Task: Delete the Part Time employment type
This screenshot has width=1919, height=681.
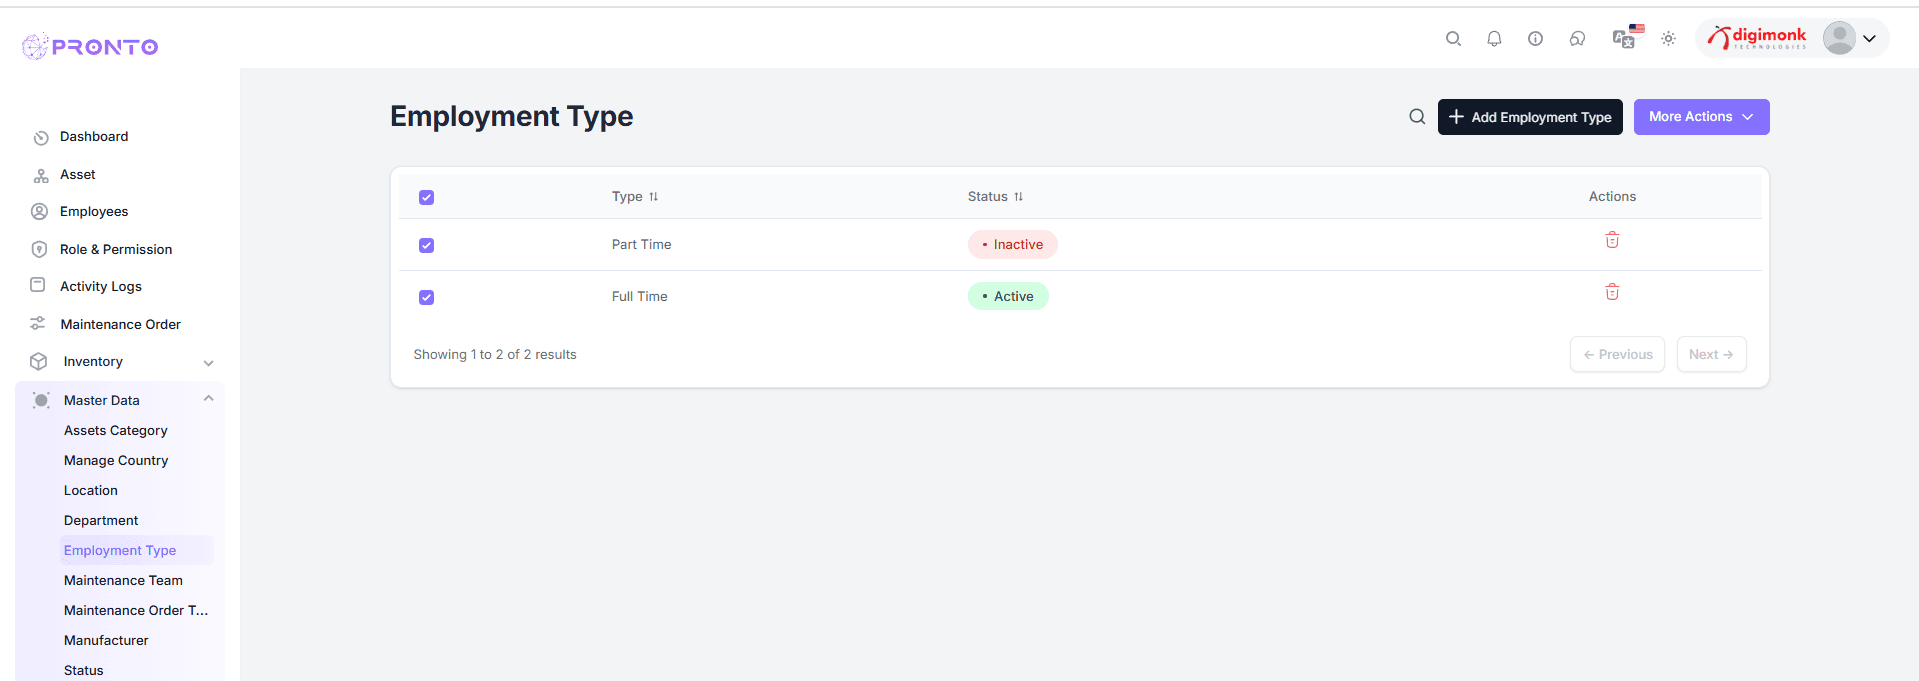Action: point(1612,240)
